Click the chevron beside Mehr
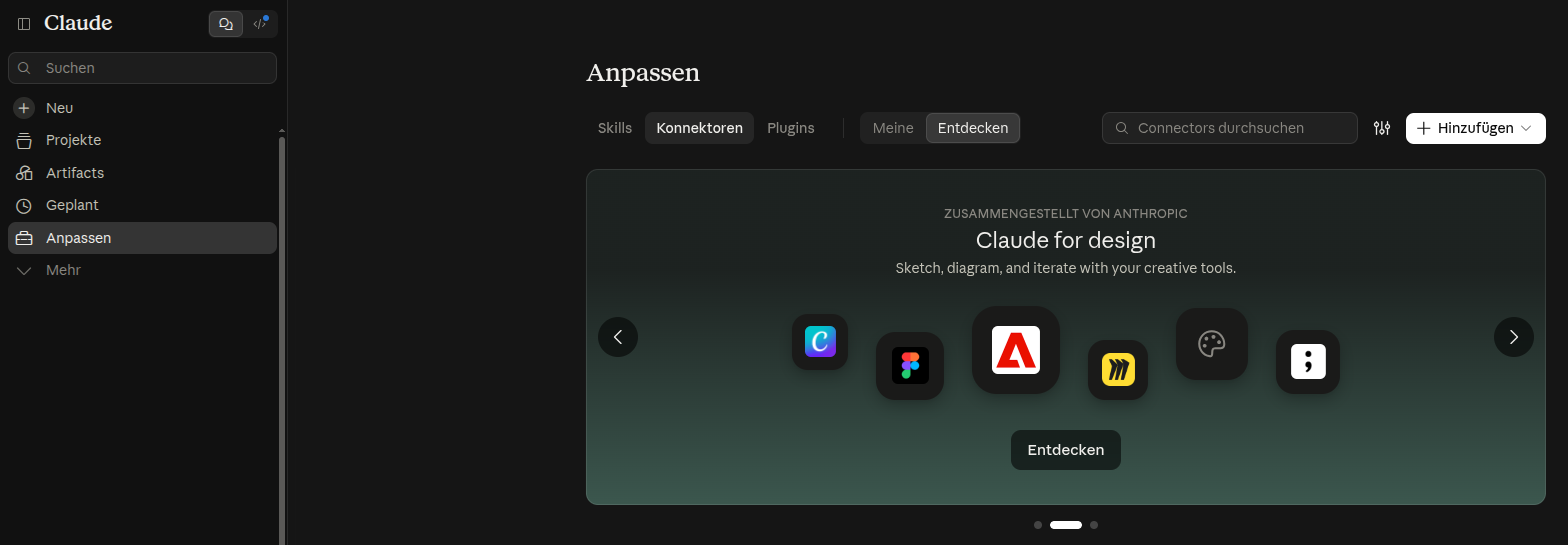Screen dimensions: 1568x545 tap(25, 271)
